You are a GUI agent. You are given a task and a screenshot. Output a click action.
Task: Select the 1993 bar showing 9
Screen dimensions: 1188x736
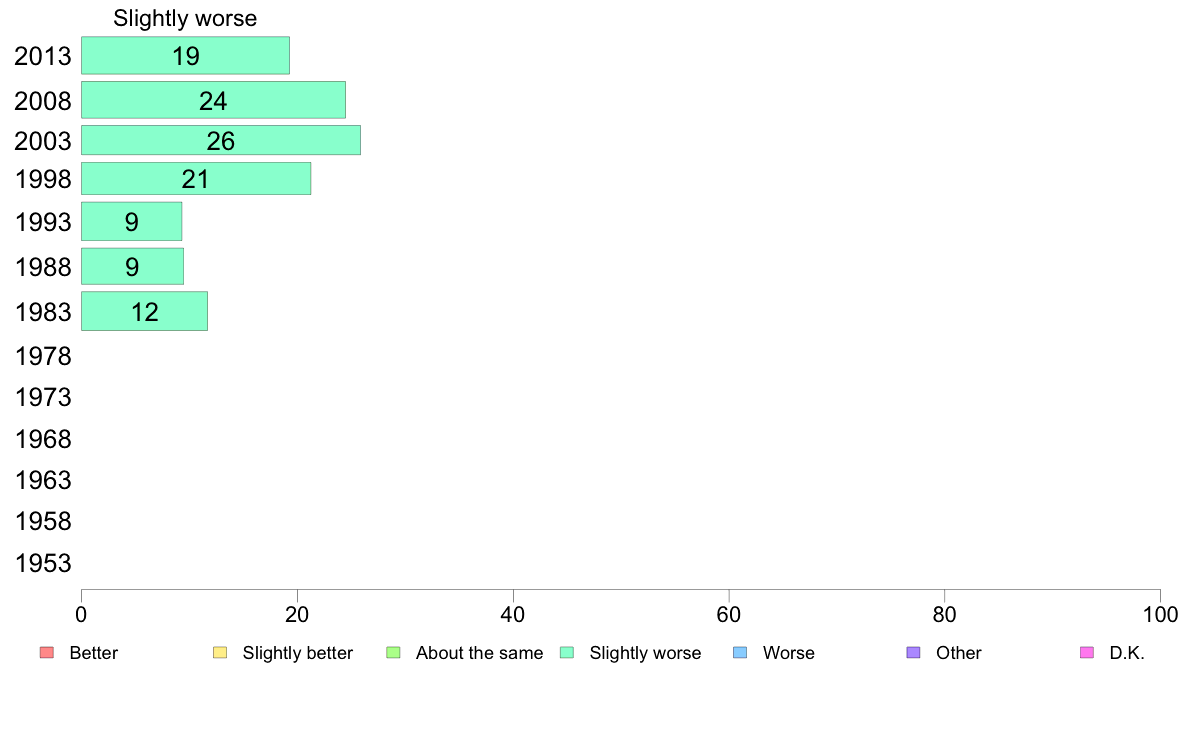(x=132, y=221)
